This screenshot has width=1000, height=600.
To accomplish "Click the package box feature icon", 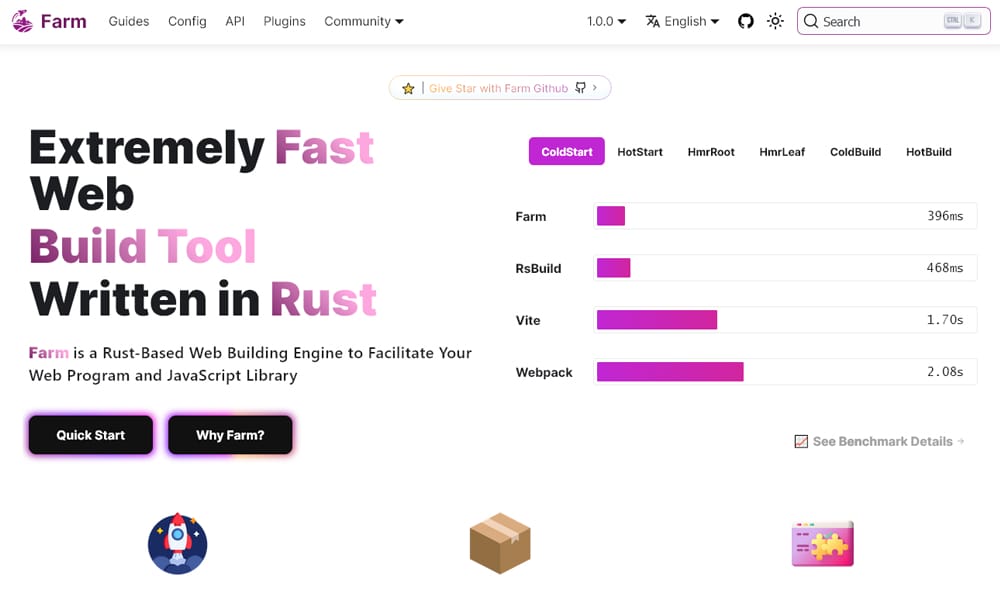I will pyautogui.click(x=500, y=543).
